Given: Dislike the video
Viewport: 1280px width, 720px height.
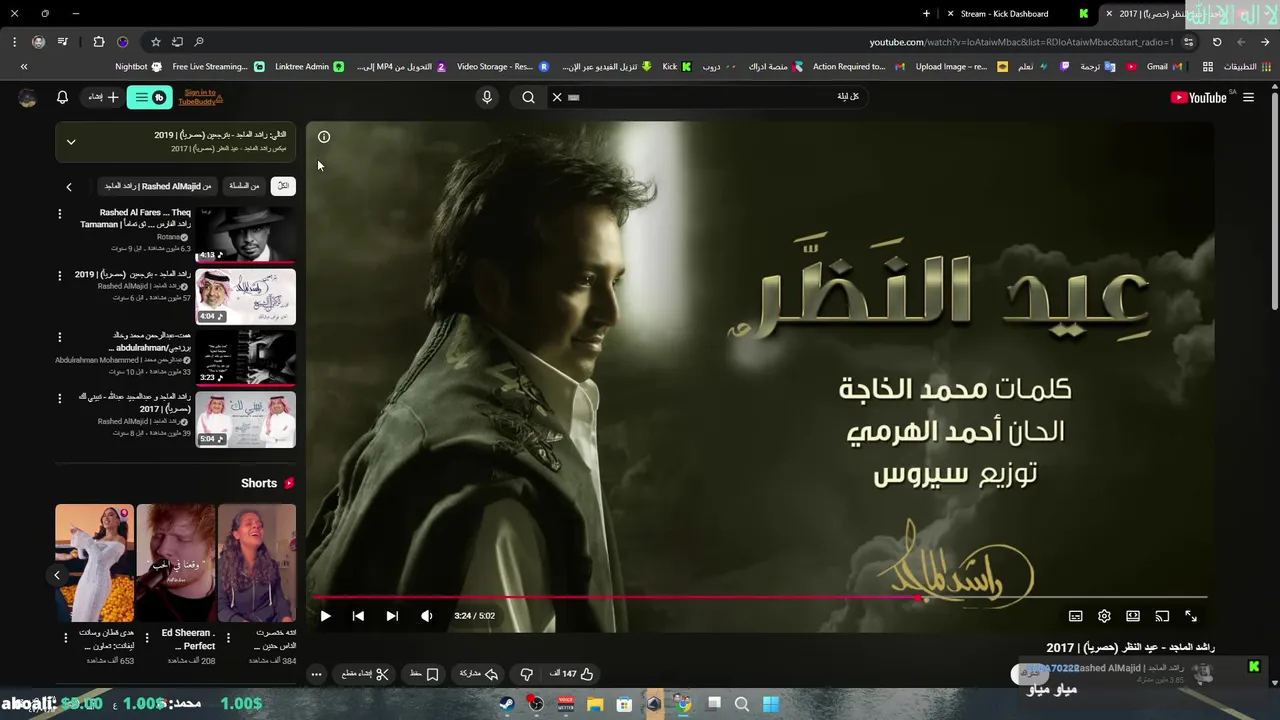Looking at the screenshot, I should point(527,674).
